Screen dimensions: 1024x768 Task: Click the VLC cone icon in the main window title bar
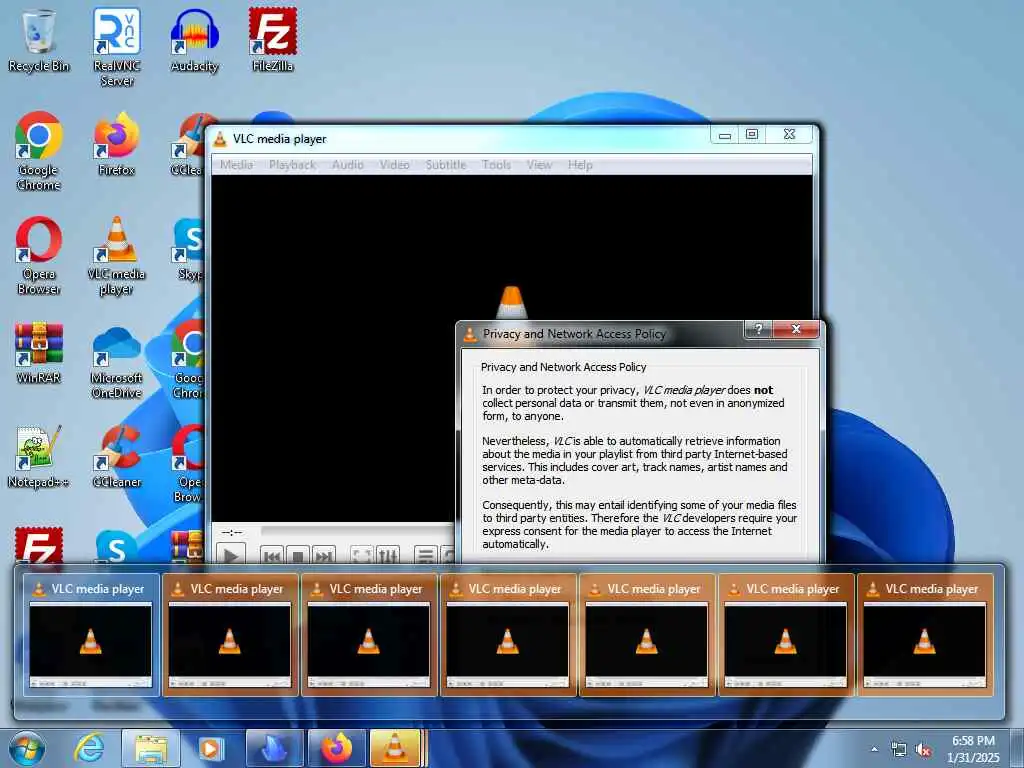[x=221, y=138]
